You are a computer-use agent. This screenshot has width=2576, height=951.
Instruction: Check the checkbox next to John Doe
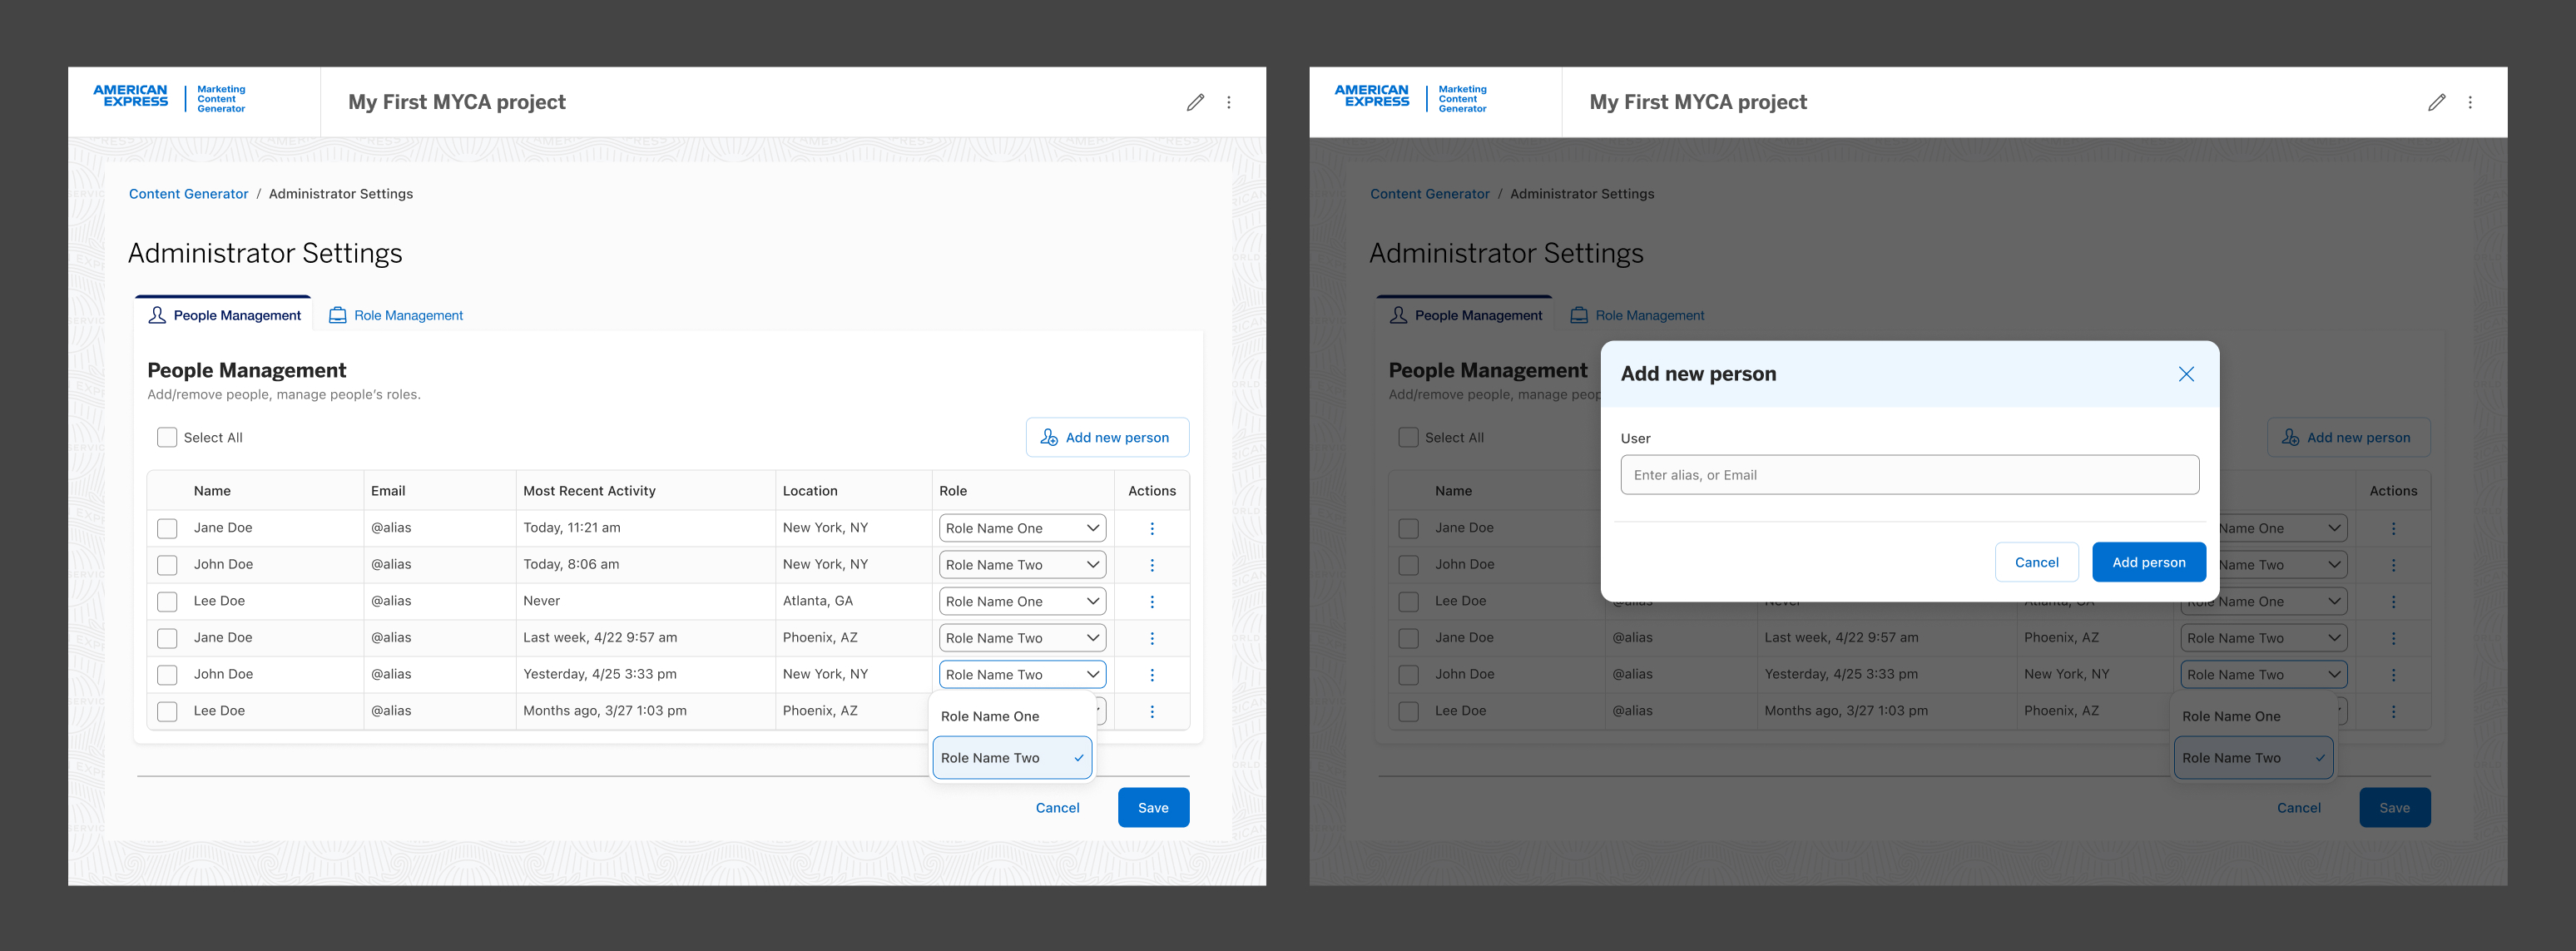click(166, 564)
